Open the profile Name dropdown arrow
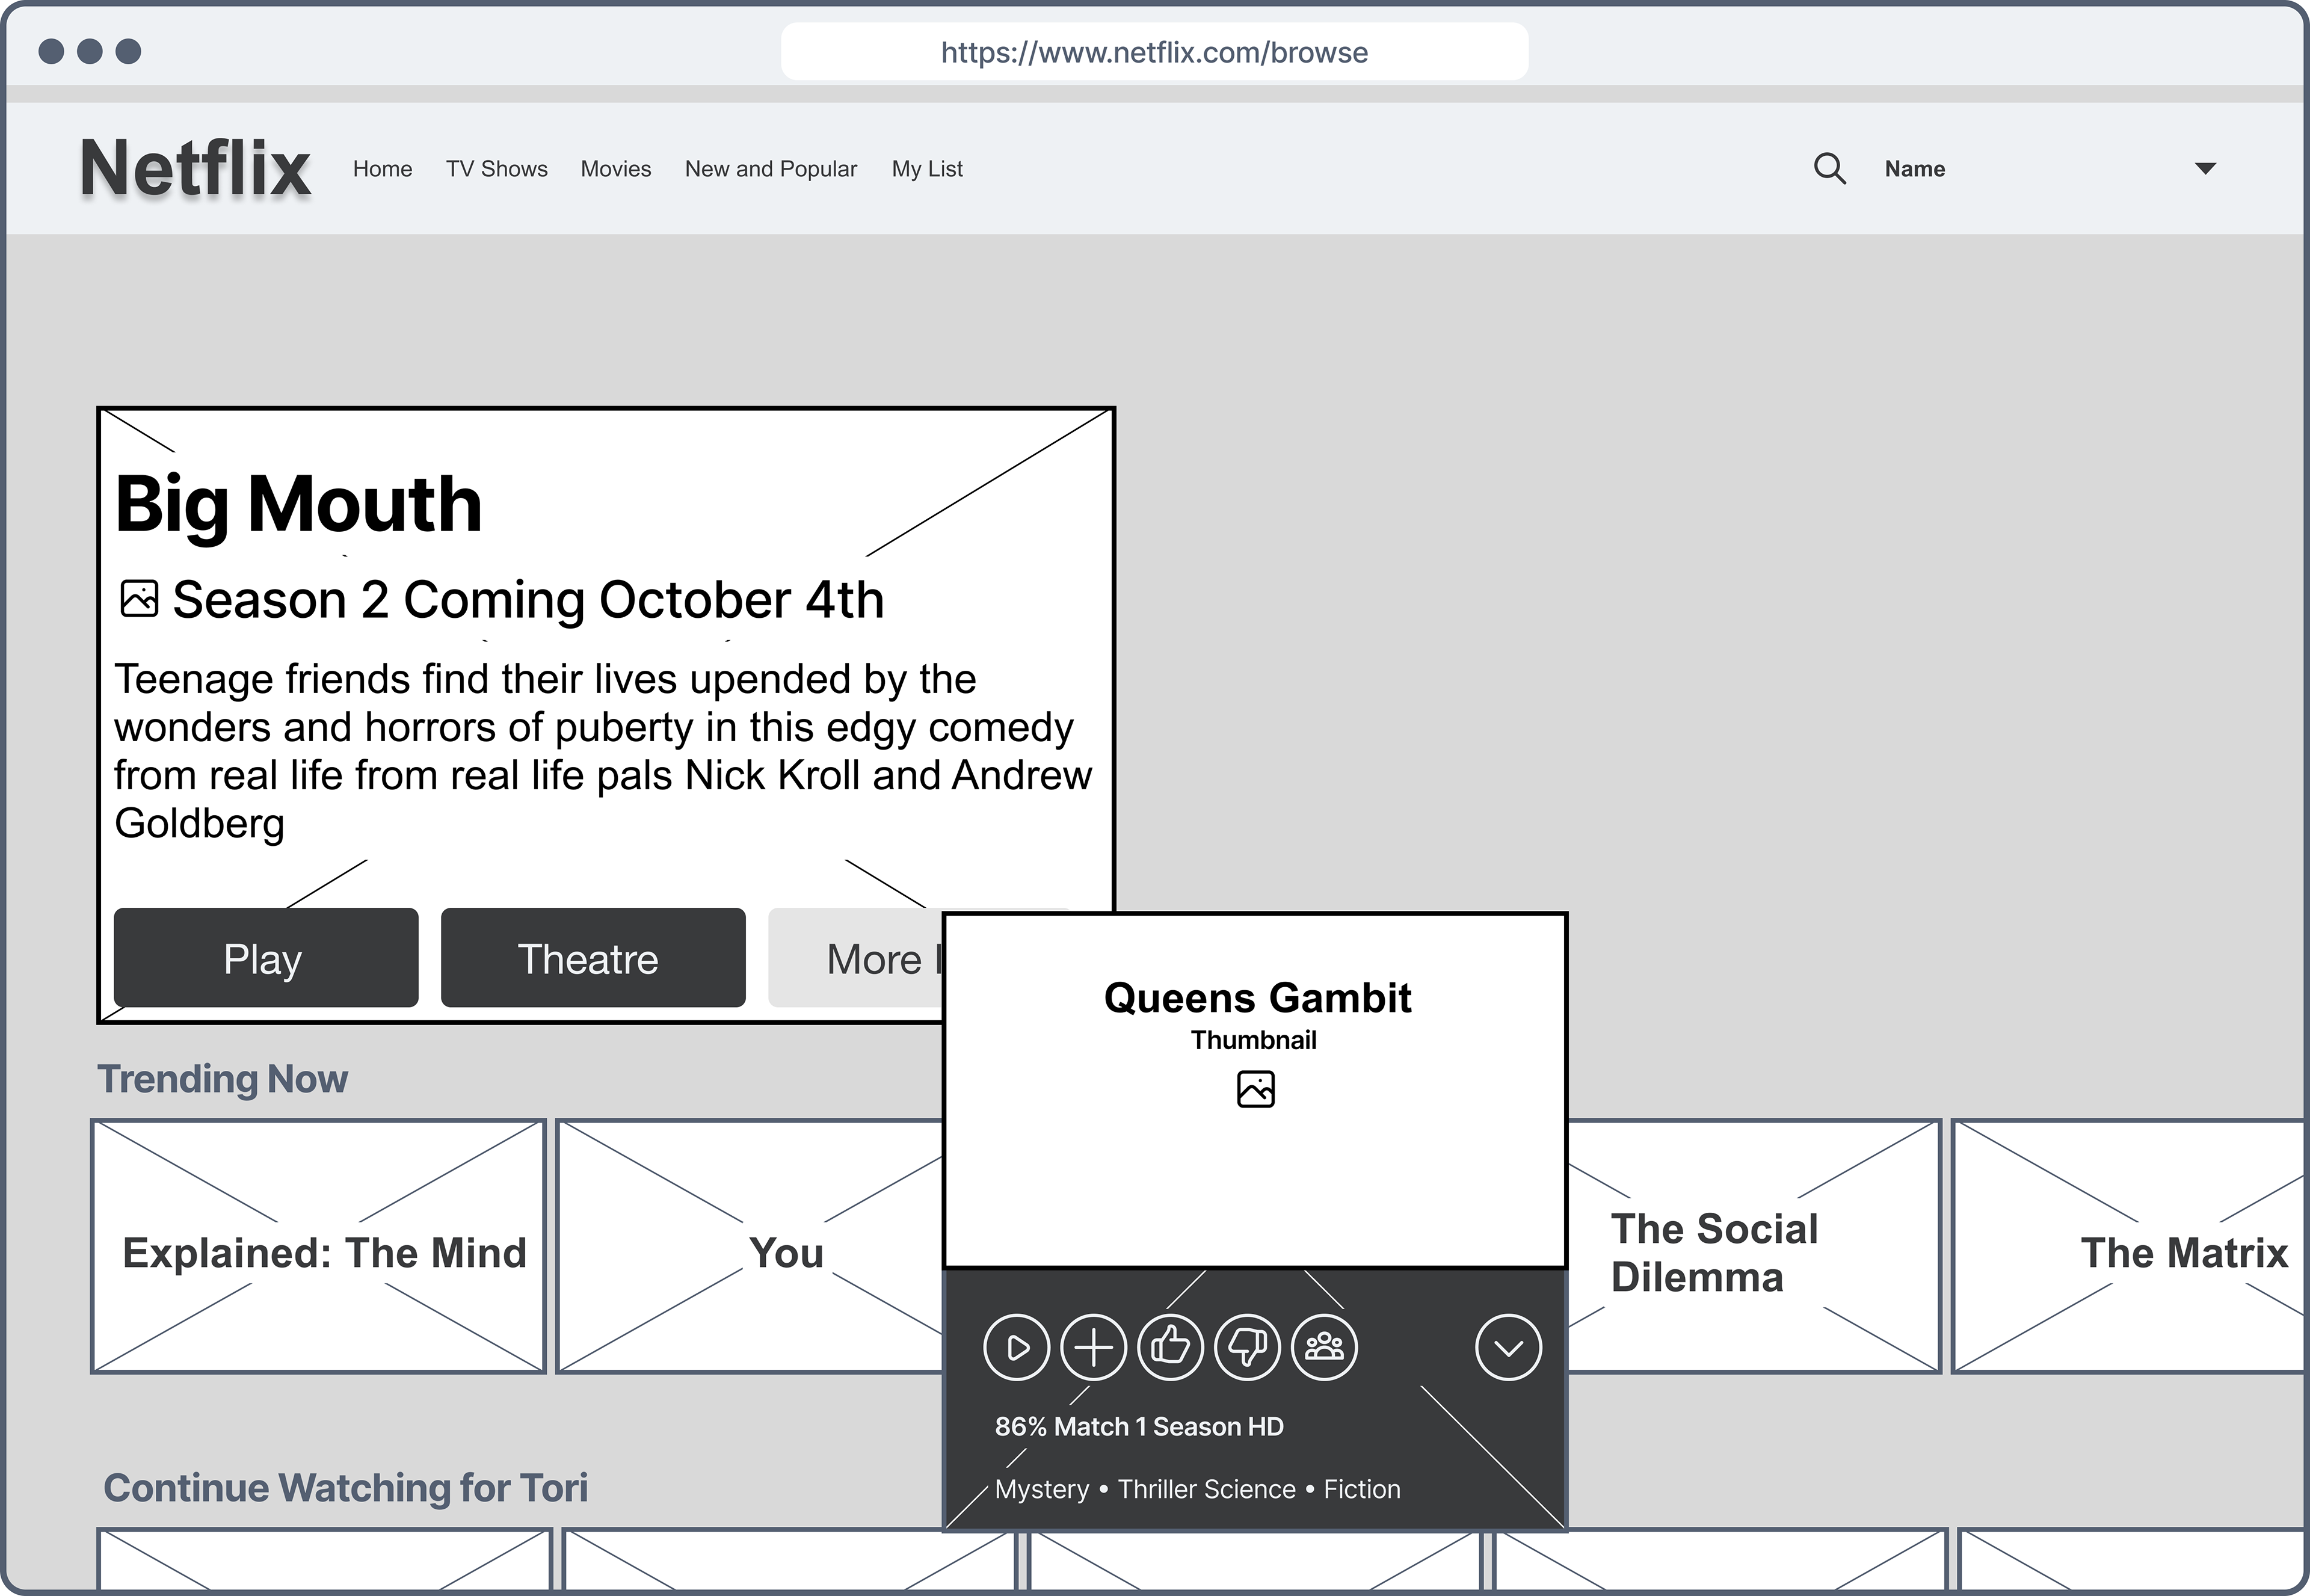 [x=2205, y=168]
